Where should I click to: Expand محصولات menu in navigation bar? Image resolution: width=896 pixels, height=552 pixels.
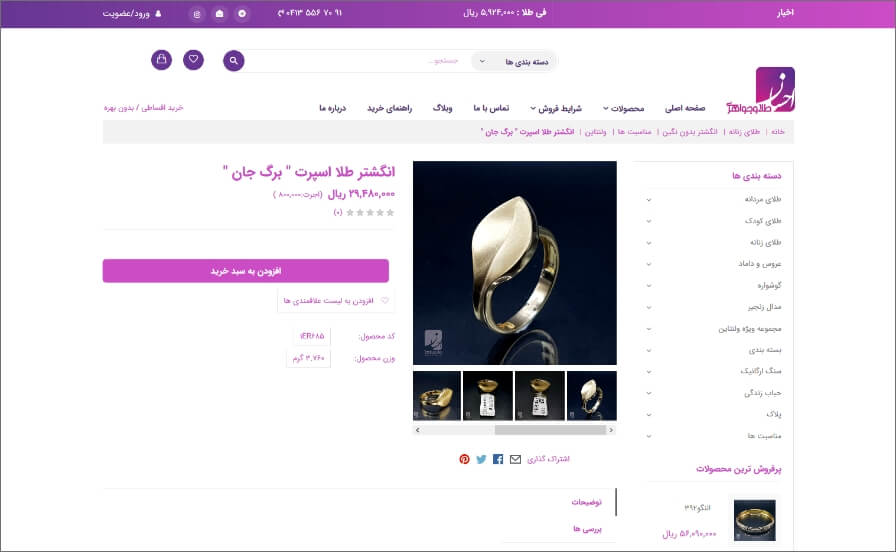tap(623, 109)
